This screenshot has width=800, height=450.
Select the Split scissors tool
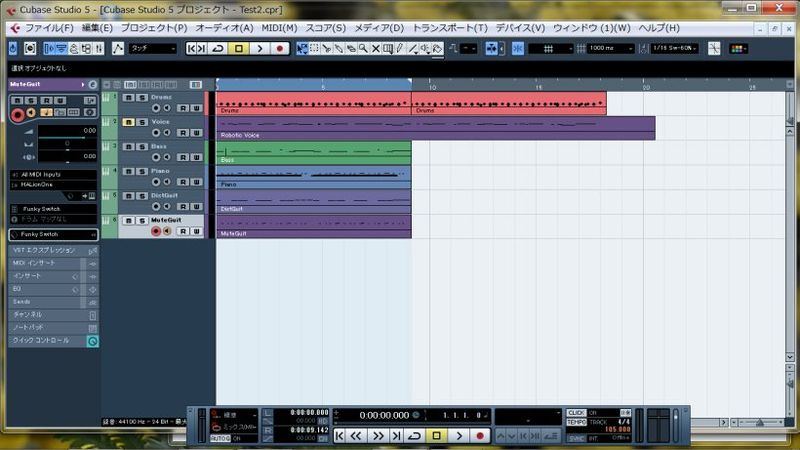tap(327, 48)
